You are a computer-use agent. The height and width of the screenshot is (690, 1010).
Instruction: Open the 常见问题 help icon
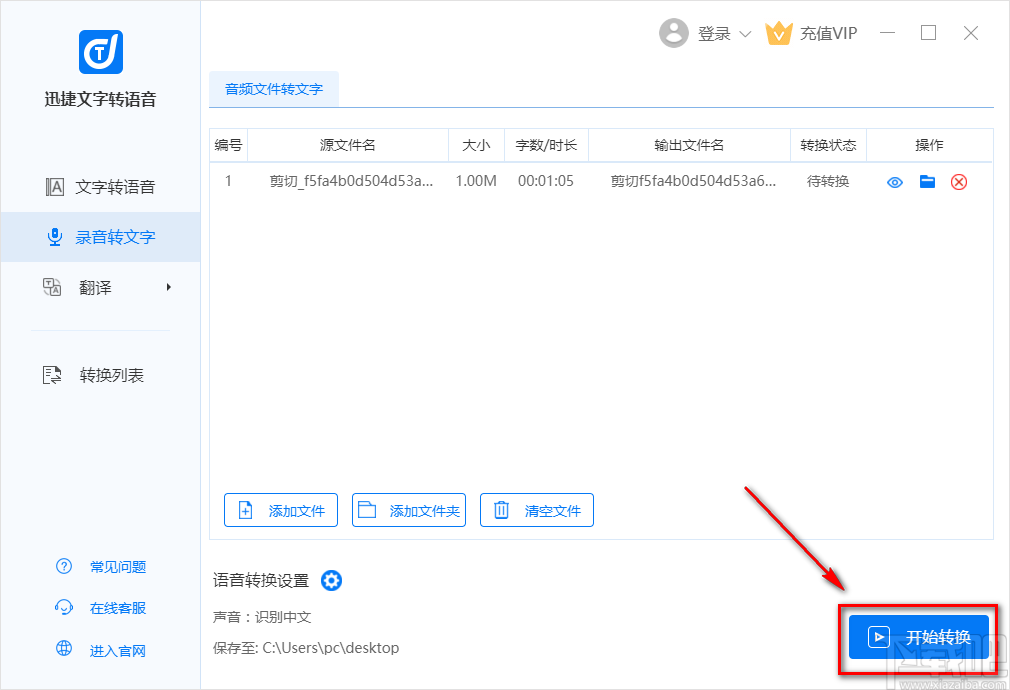pos(63,566)
